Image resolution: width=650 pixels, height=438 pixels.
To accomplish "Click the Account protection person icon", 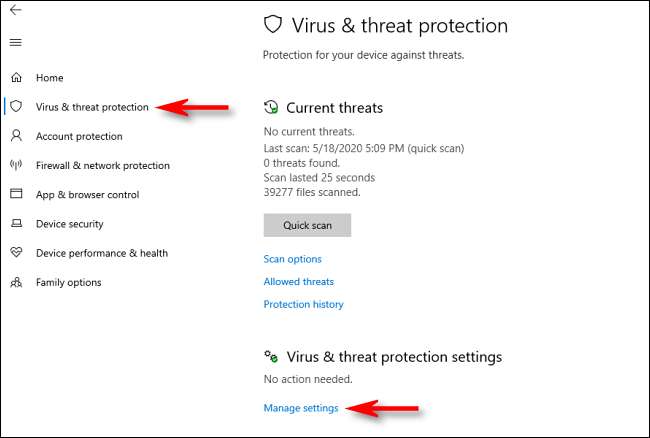I will [16, 136].
